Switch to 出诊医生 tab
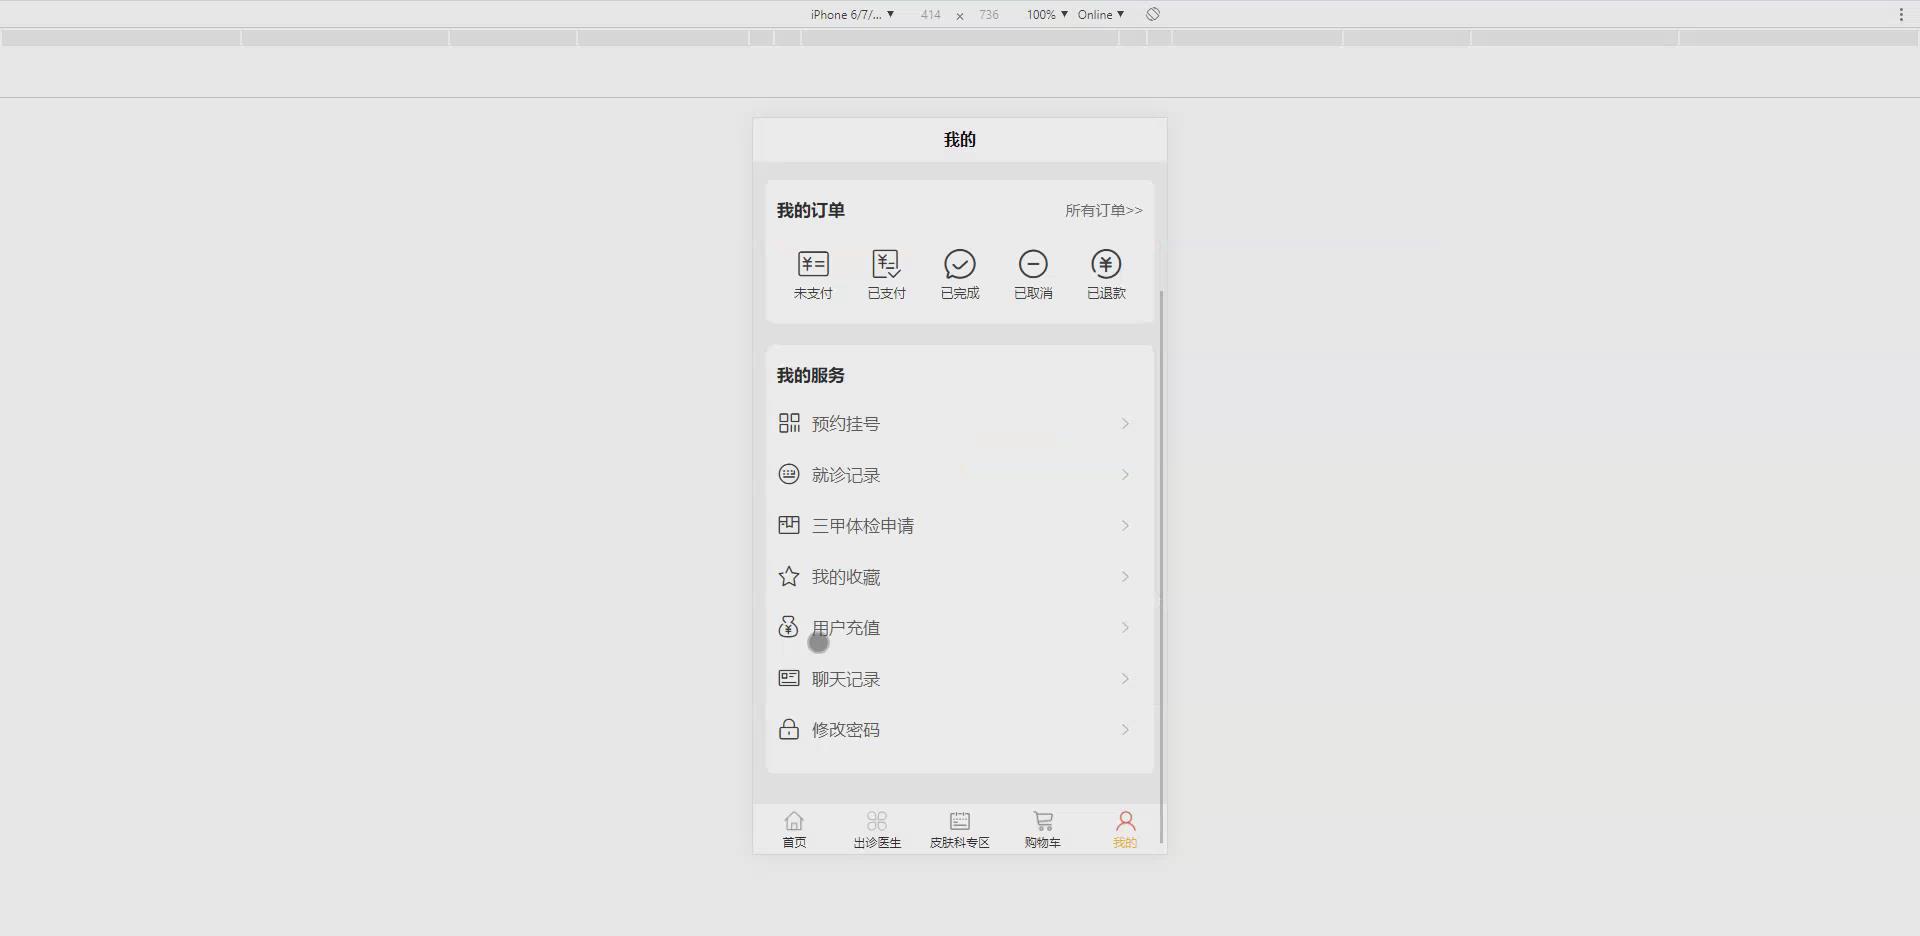The height and width of the screenshot is (936, 1920). click(877, 830)
